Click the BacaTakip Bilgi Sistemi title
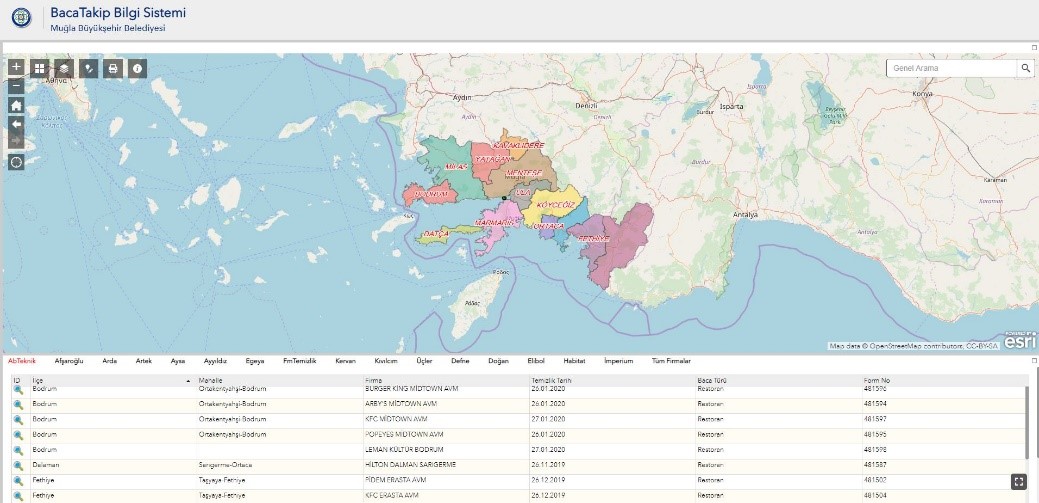This screenshot has width=1039, height=503. click(x=118, y=13)
